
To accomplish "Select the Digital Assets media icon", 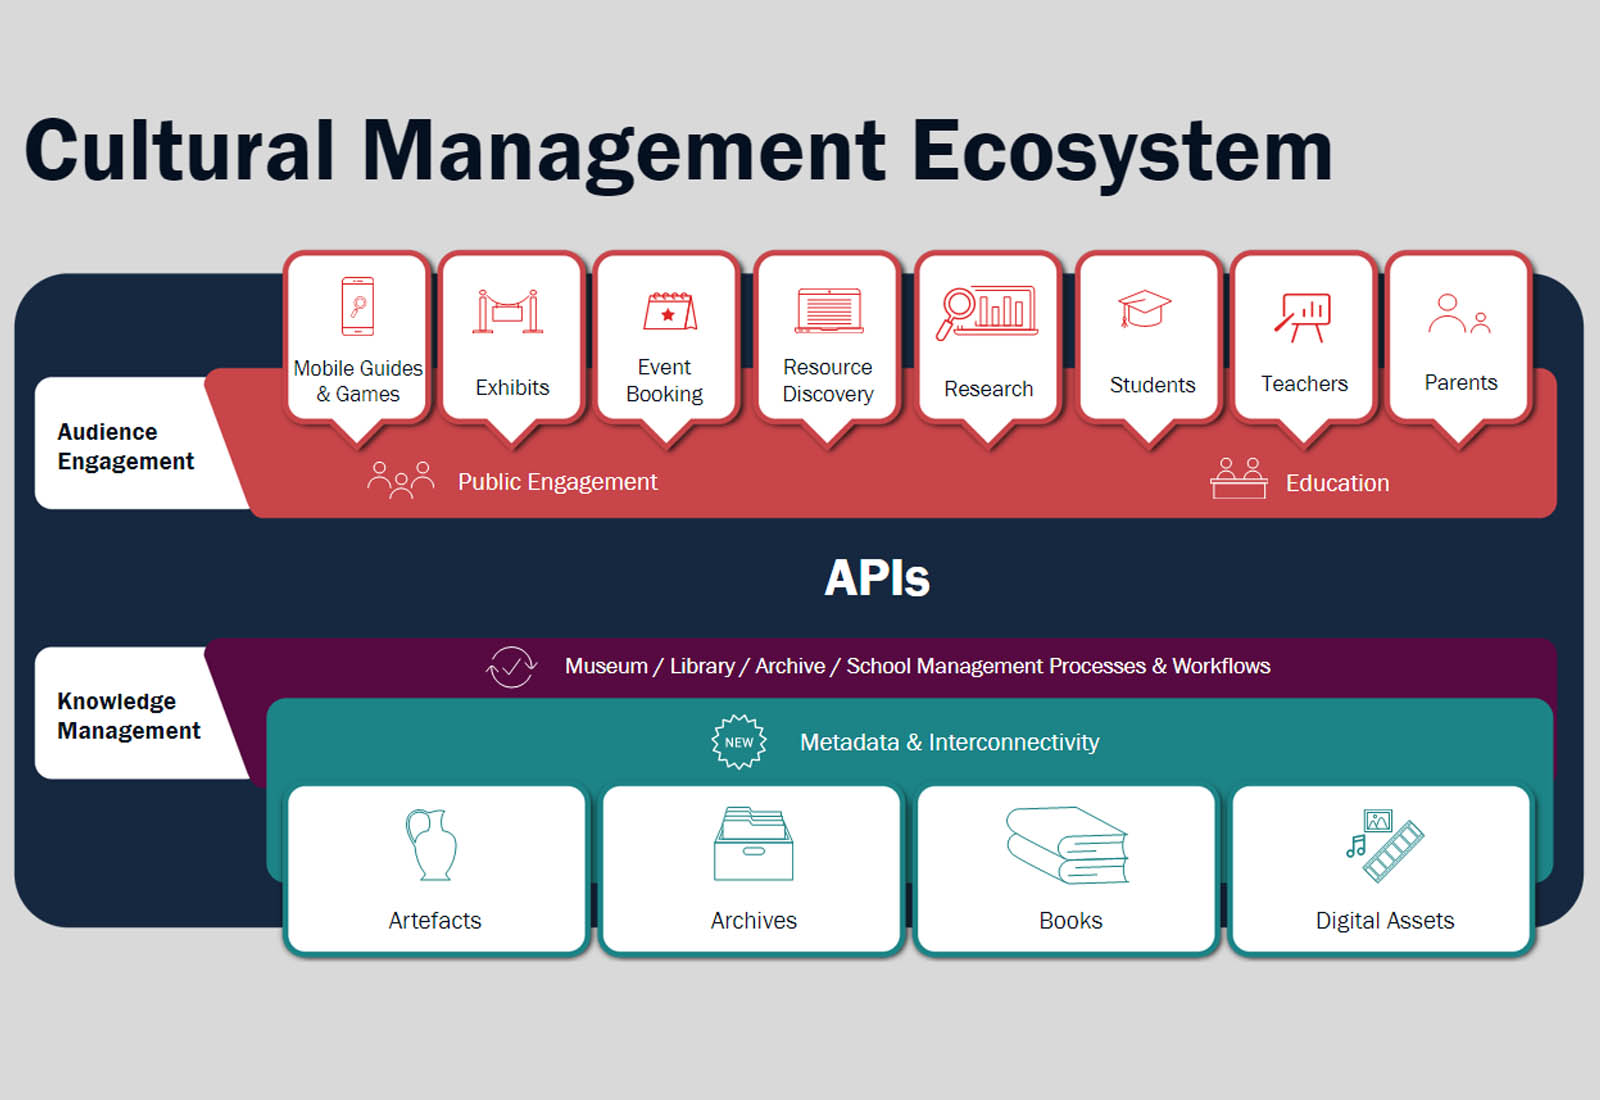I will pyautogui.click(x=1384, y=845).
